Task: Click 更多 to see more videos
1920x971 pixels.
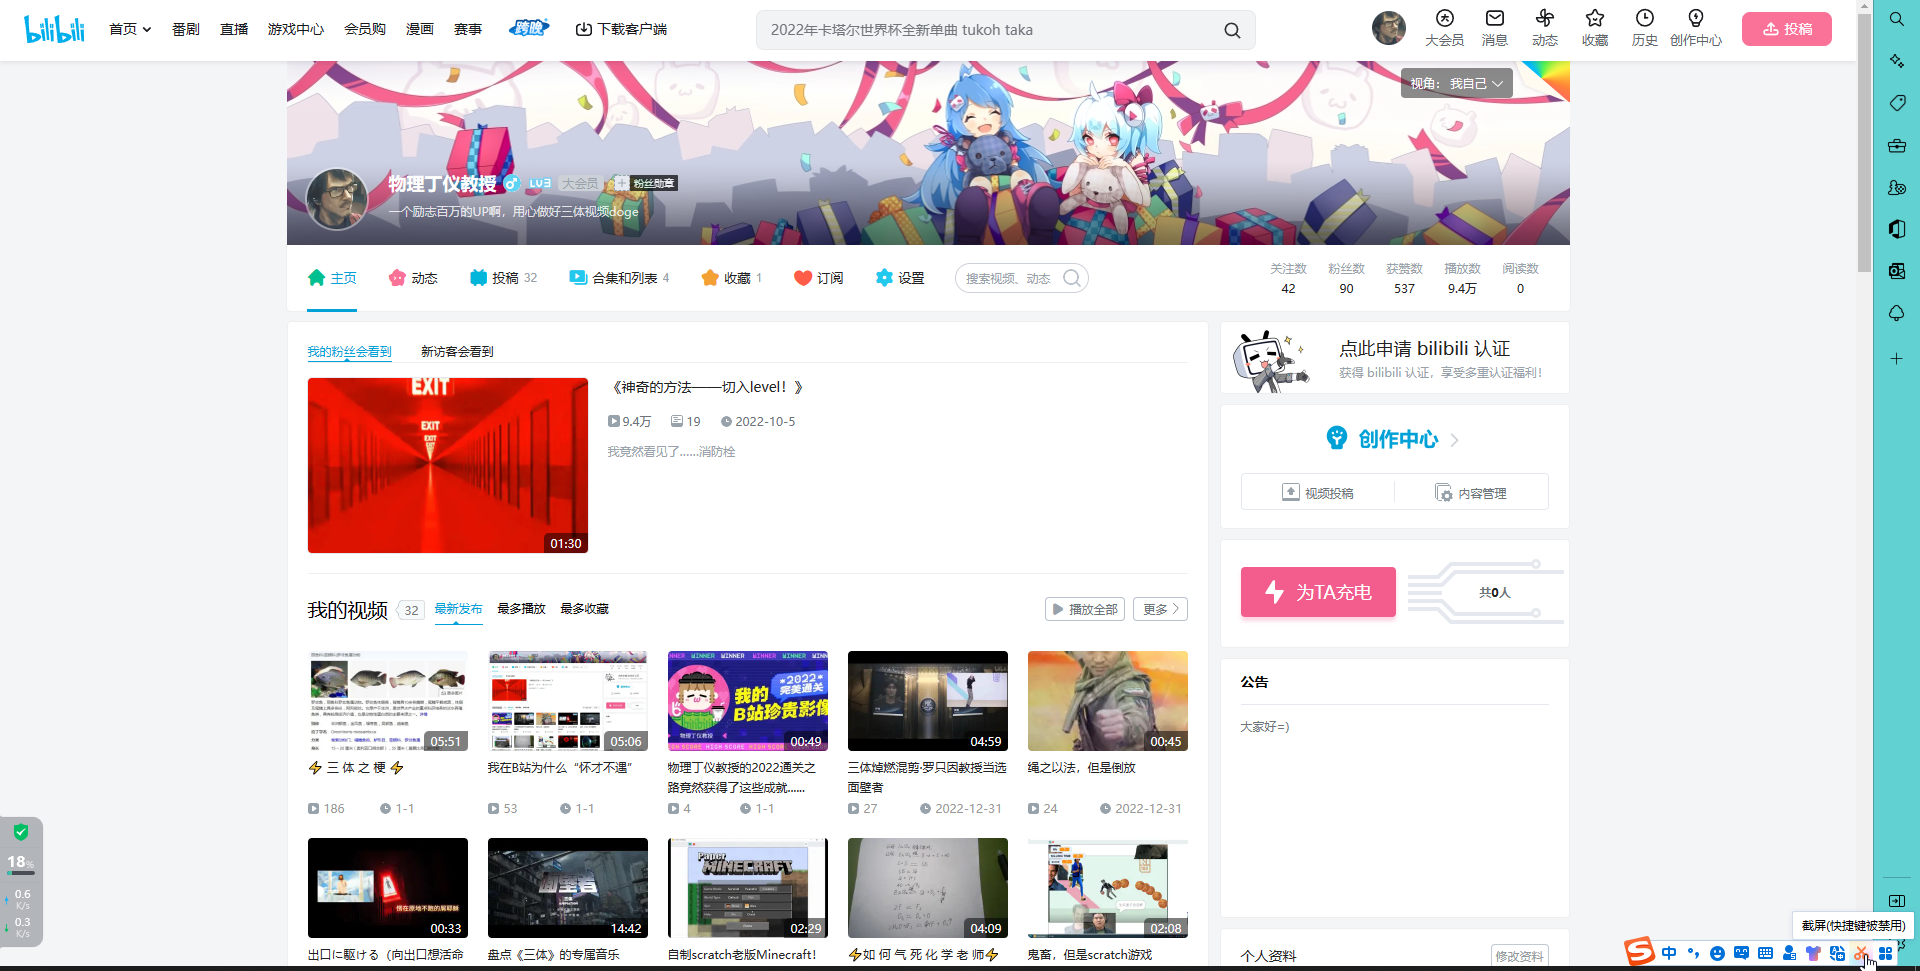Action: [x=1160, y=609]
